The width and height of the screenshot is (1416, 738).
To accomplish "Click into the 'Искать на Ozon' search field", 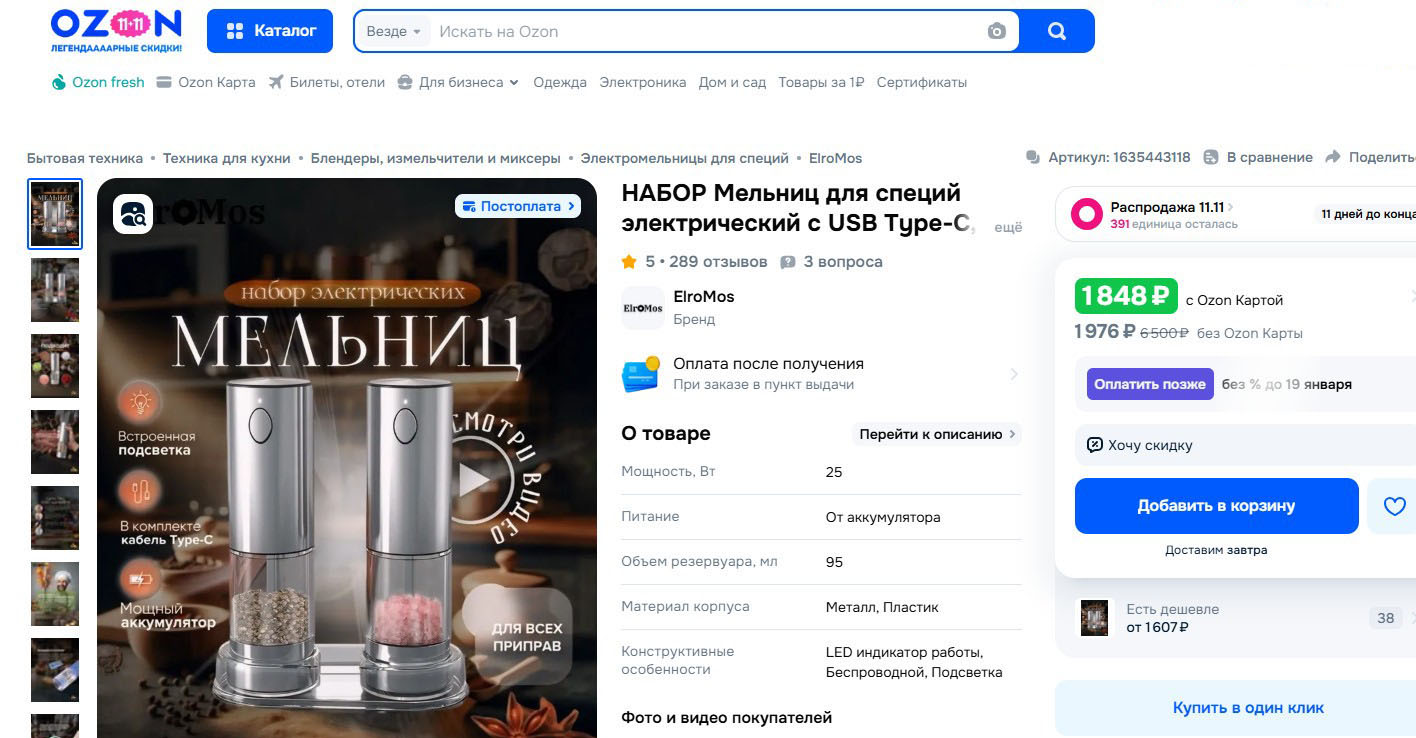I will 700,31.
